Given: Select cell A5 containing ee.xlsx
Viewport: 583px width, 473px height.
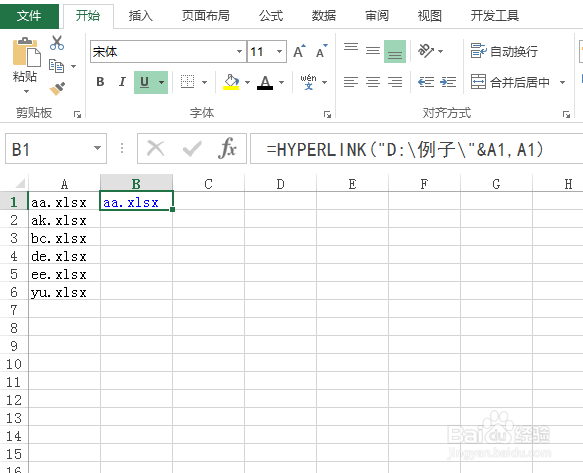Looking at the screenshot, I should [x=64, y=274].
